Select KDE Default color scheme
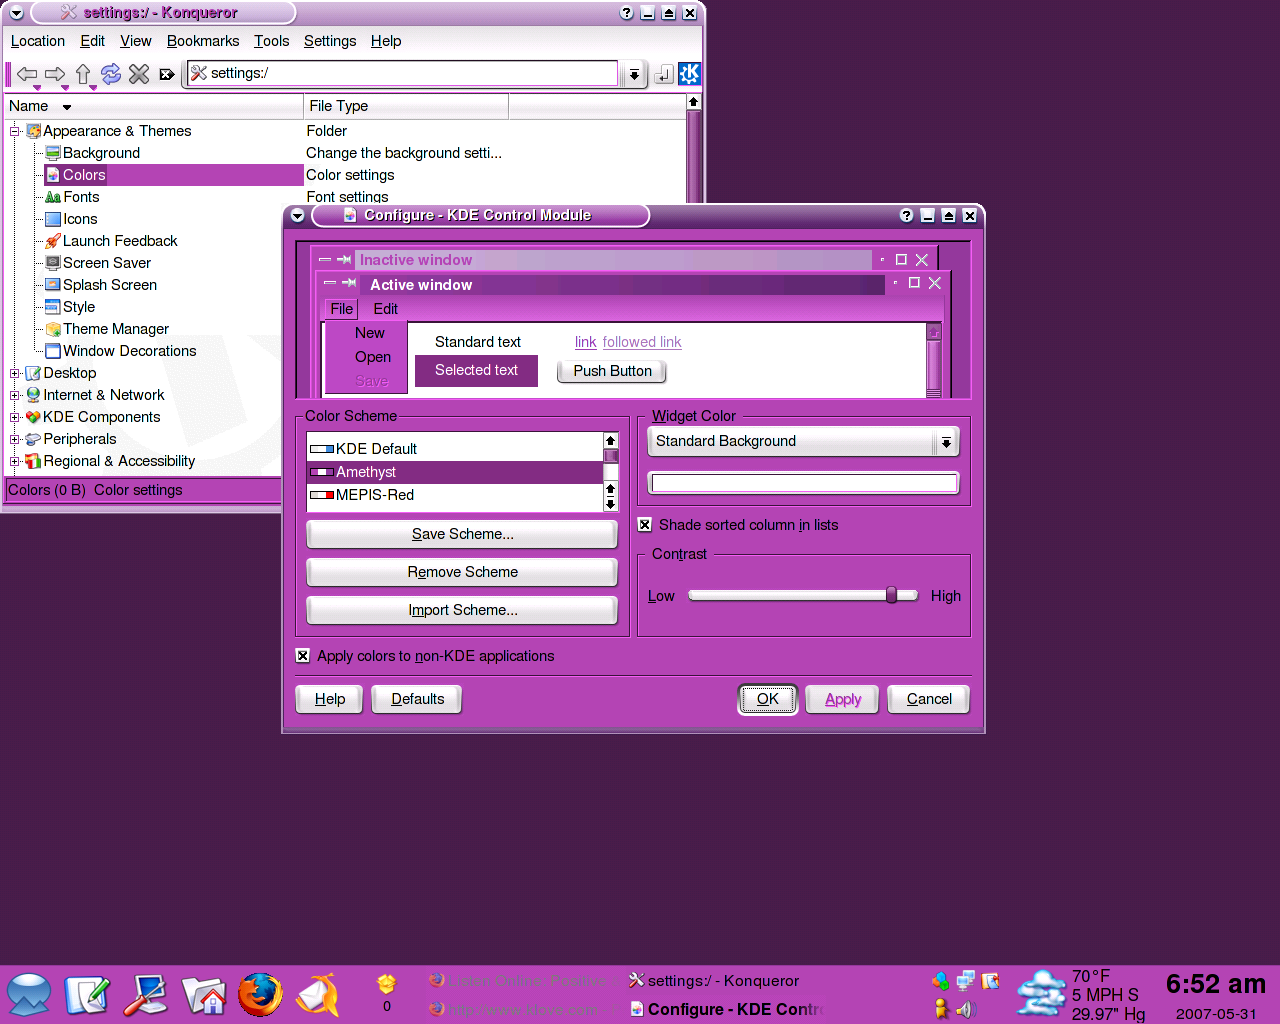The width and height of the screenshot is (1280, 1024). click(455, 449)
